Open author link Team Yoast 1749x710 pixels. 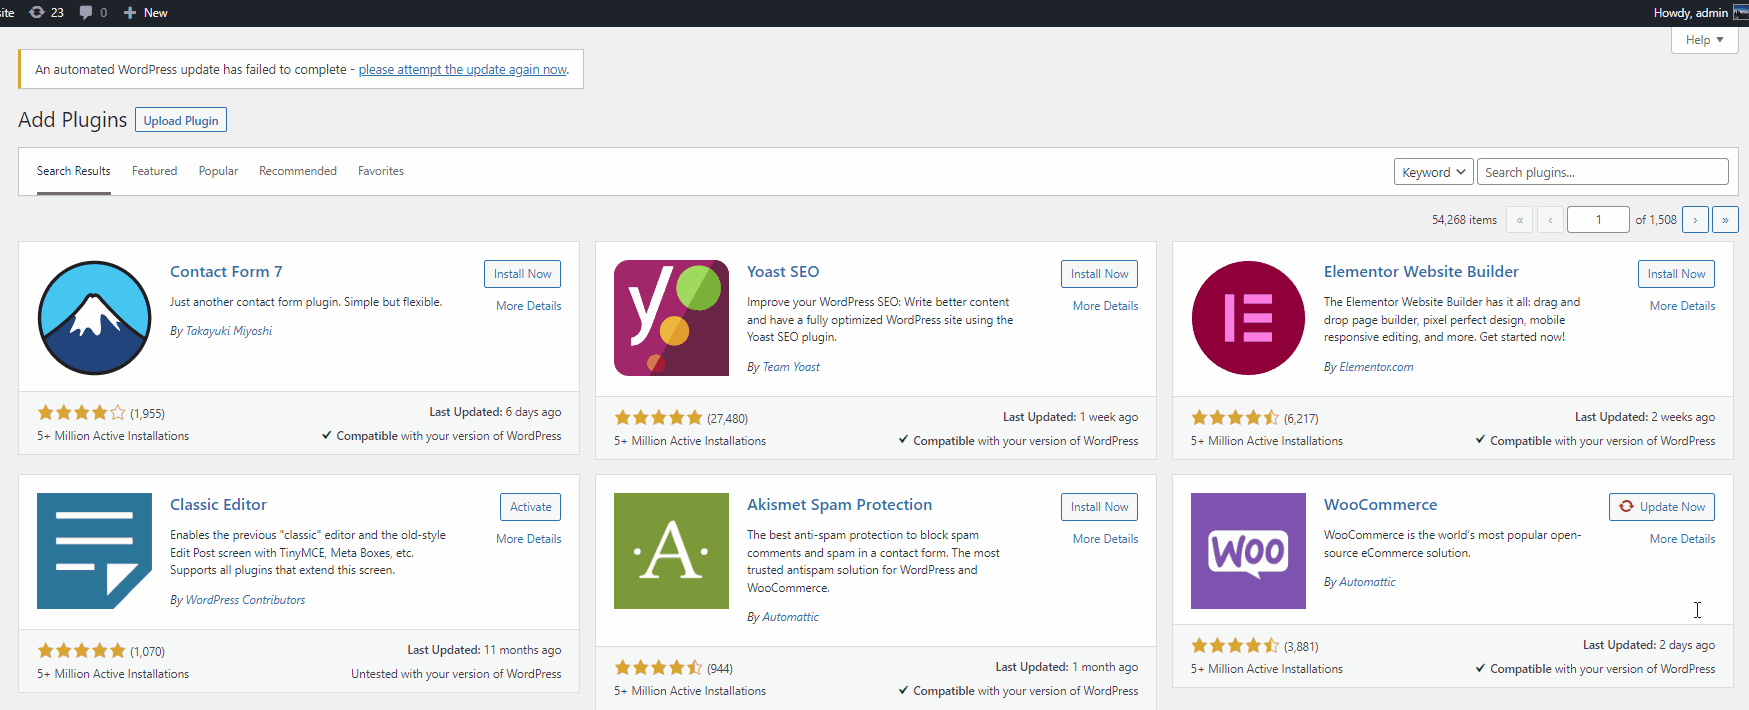pyautogui.click(x=791, y=367)
